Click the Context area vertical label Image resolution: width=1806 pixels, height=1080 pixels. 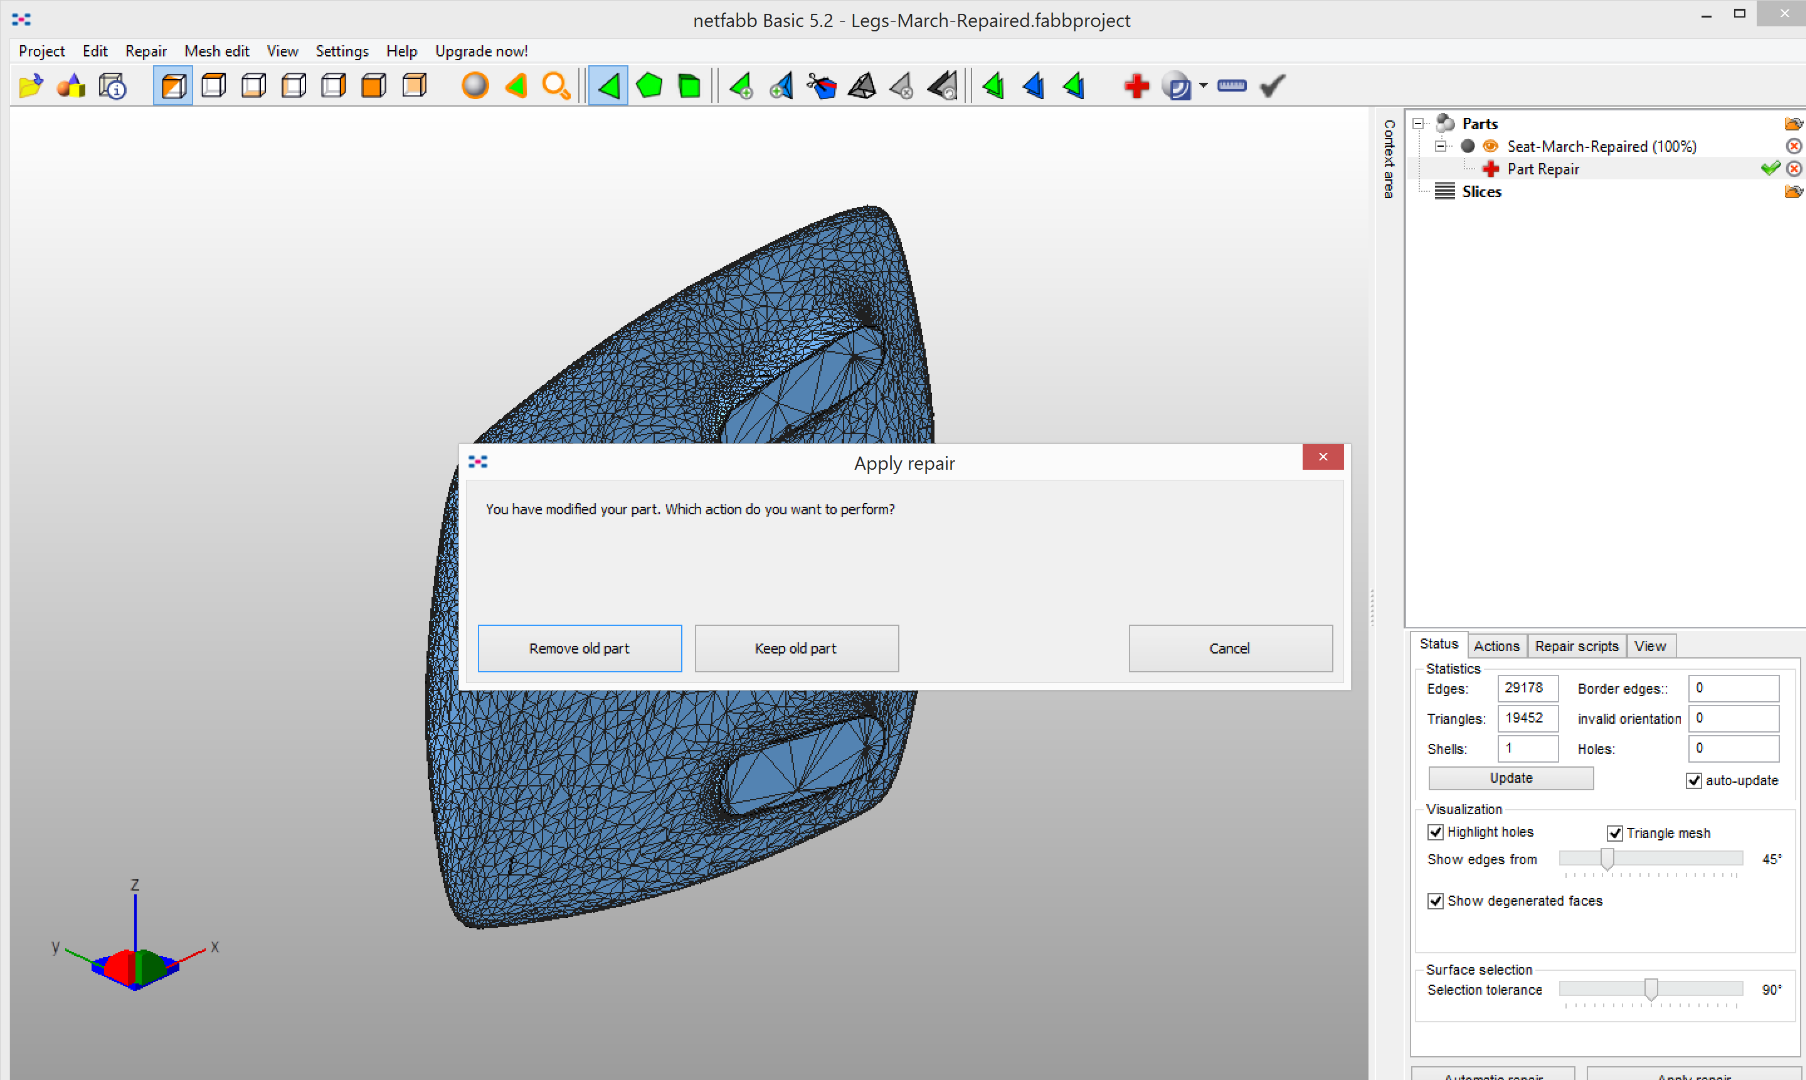coord(1389,158)
